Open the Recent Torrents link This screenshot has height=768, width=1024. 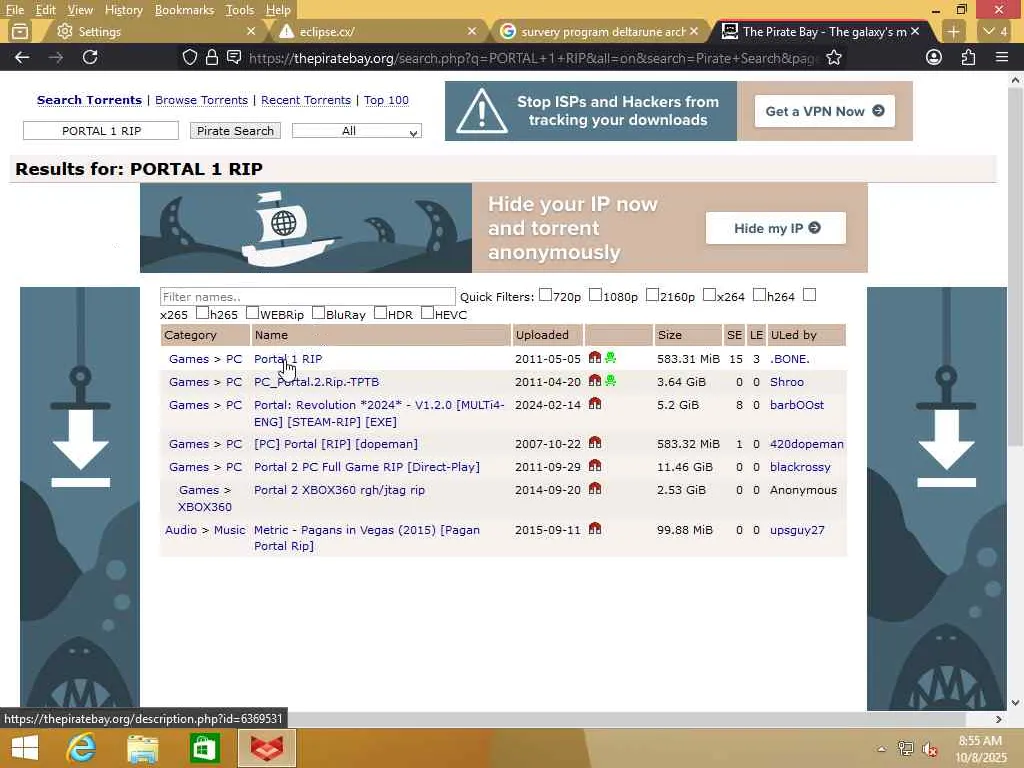tap(306, 100)
